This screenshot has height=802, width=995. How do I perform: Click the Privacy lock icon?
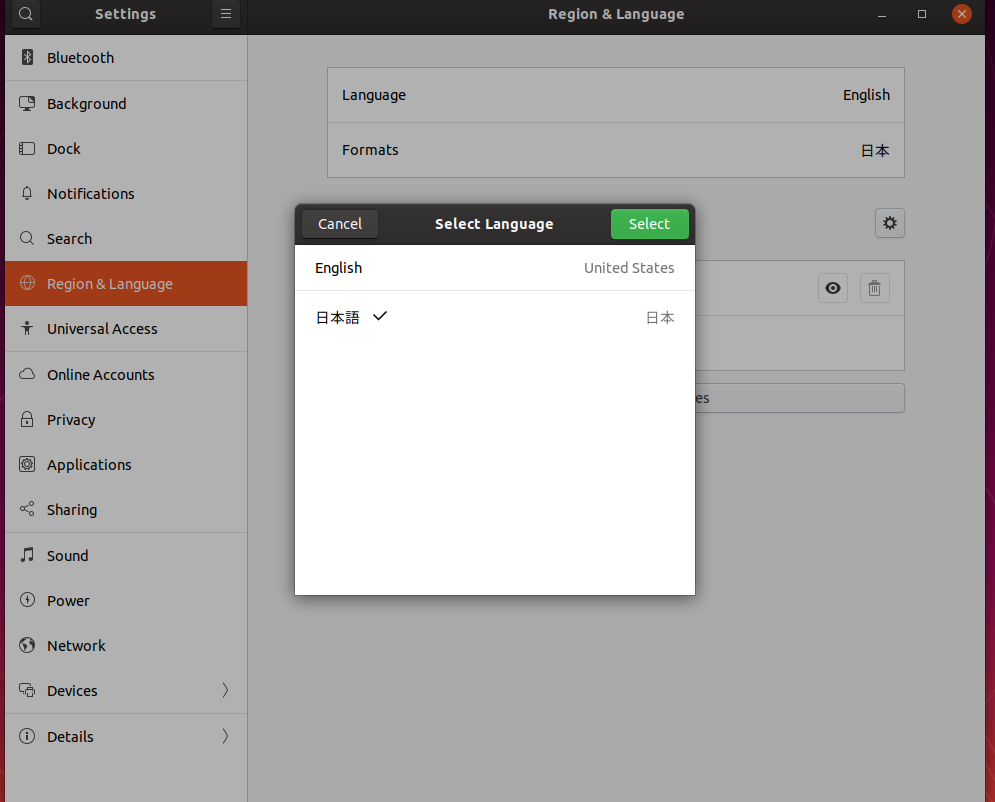pos(27,419)
